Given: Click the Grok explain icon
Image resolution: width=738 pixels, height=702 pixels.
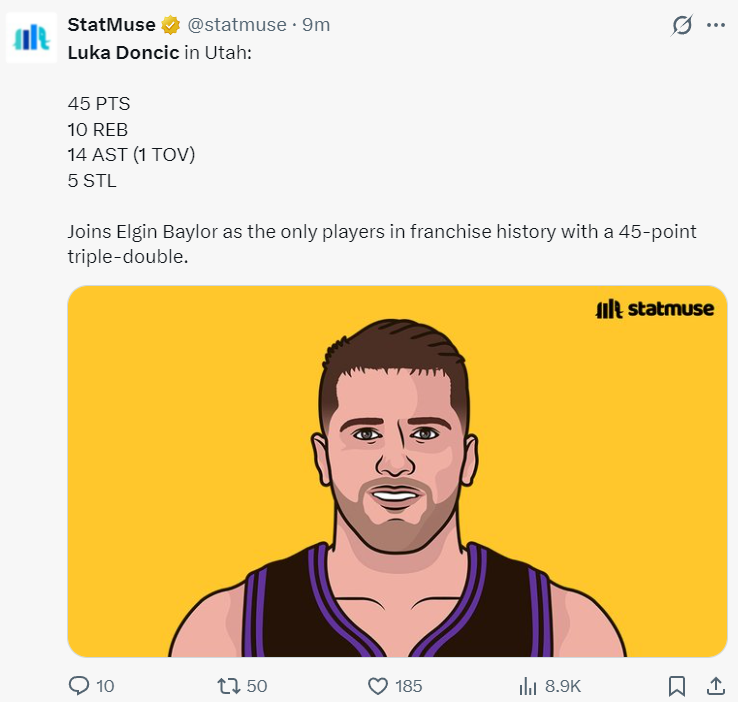Looking at the screenshot, I should [x=682, y=25].
